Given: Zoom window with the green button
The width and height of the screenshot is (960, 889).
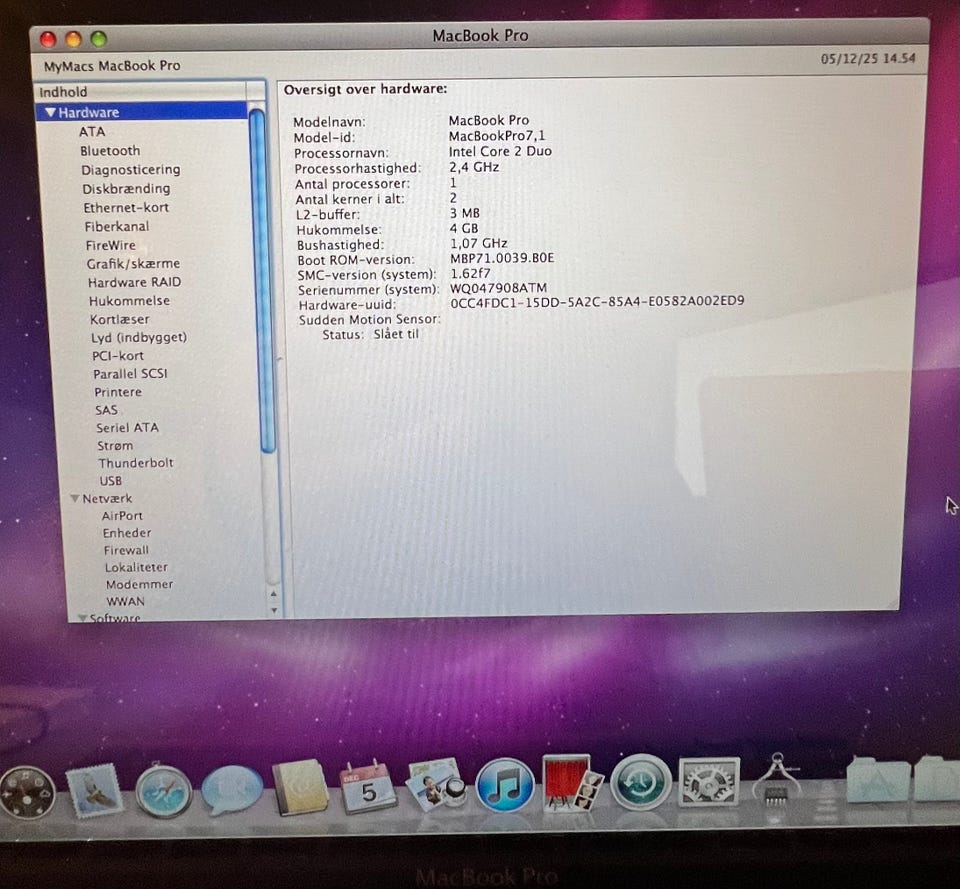Looking at the screenshot, I should 99,39.
